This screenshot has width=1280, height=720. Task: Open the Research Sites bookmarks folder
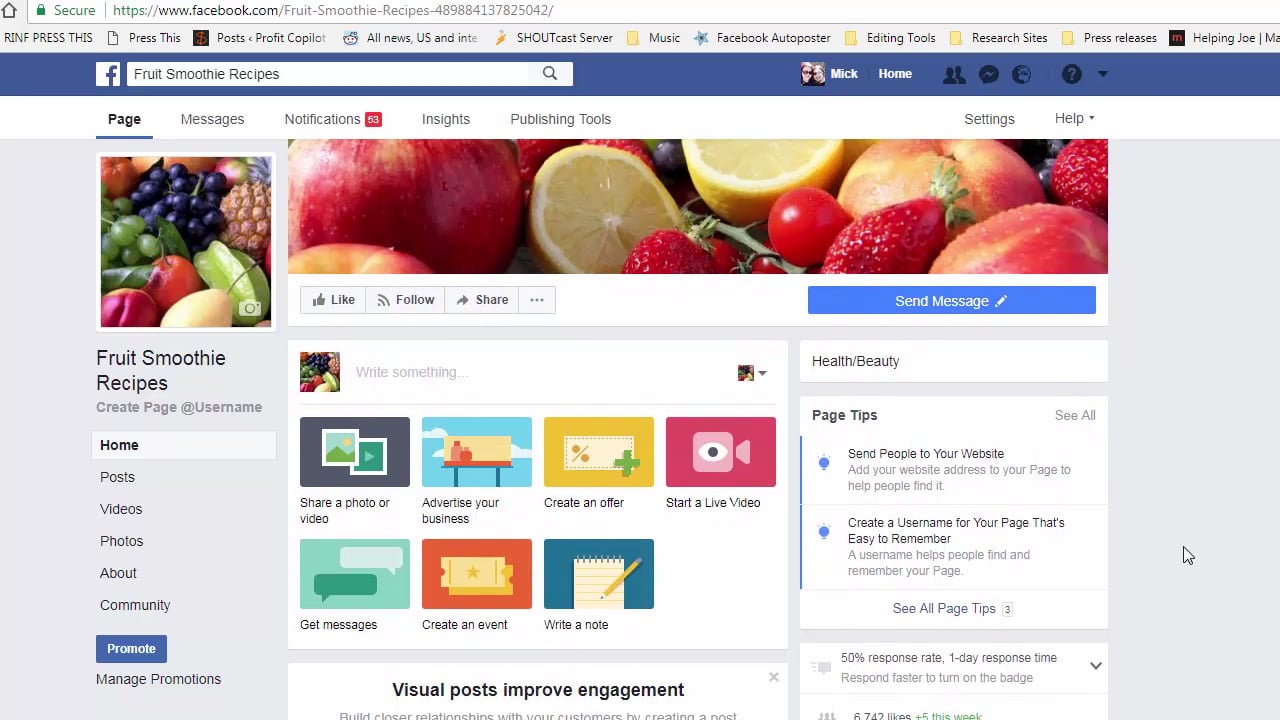[998, 38]
